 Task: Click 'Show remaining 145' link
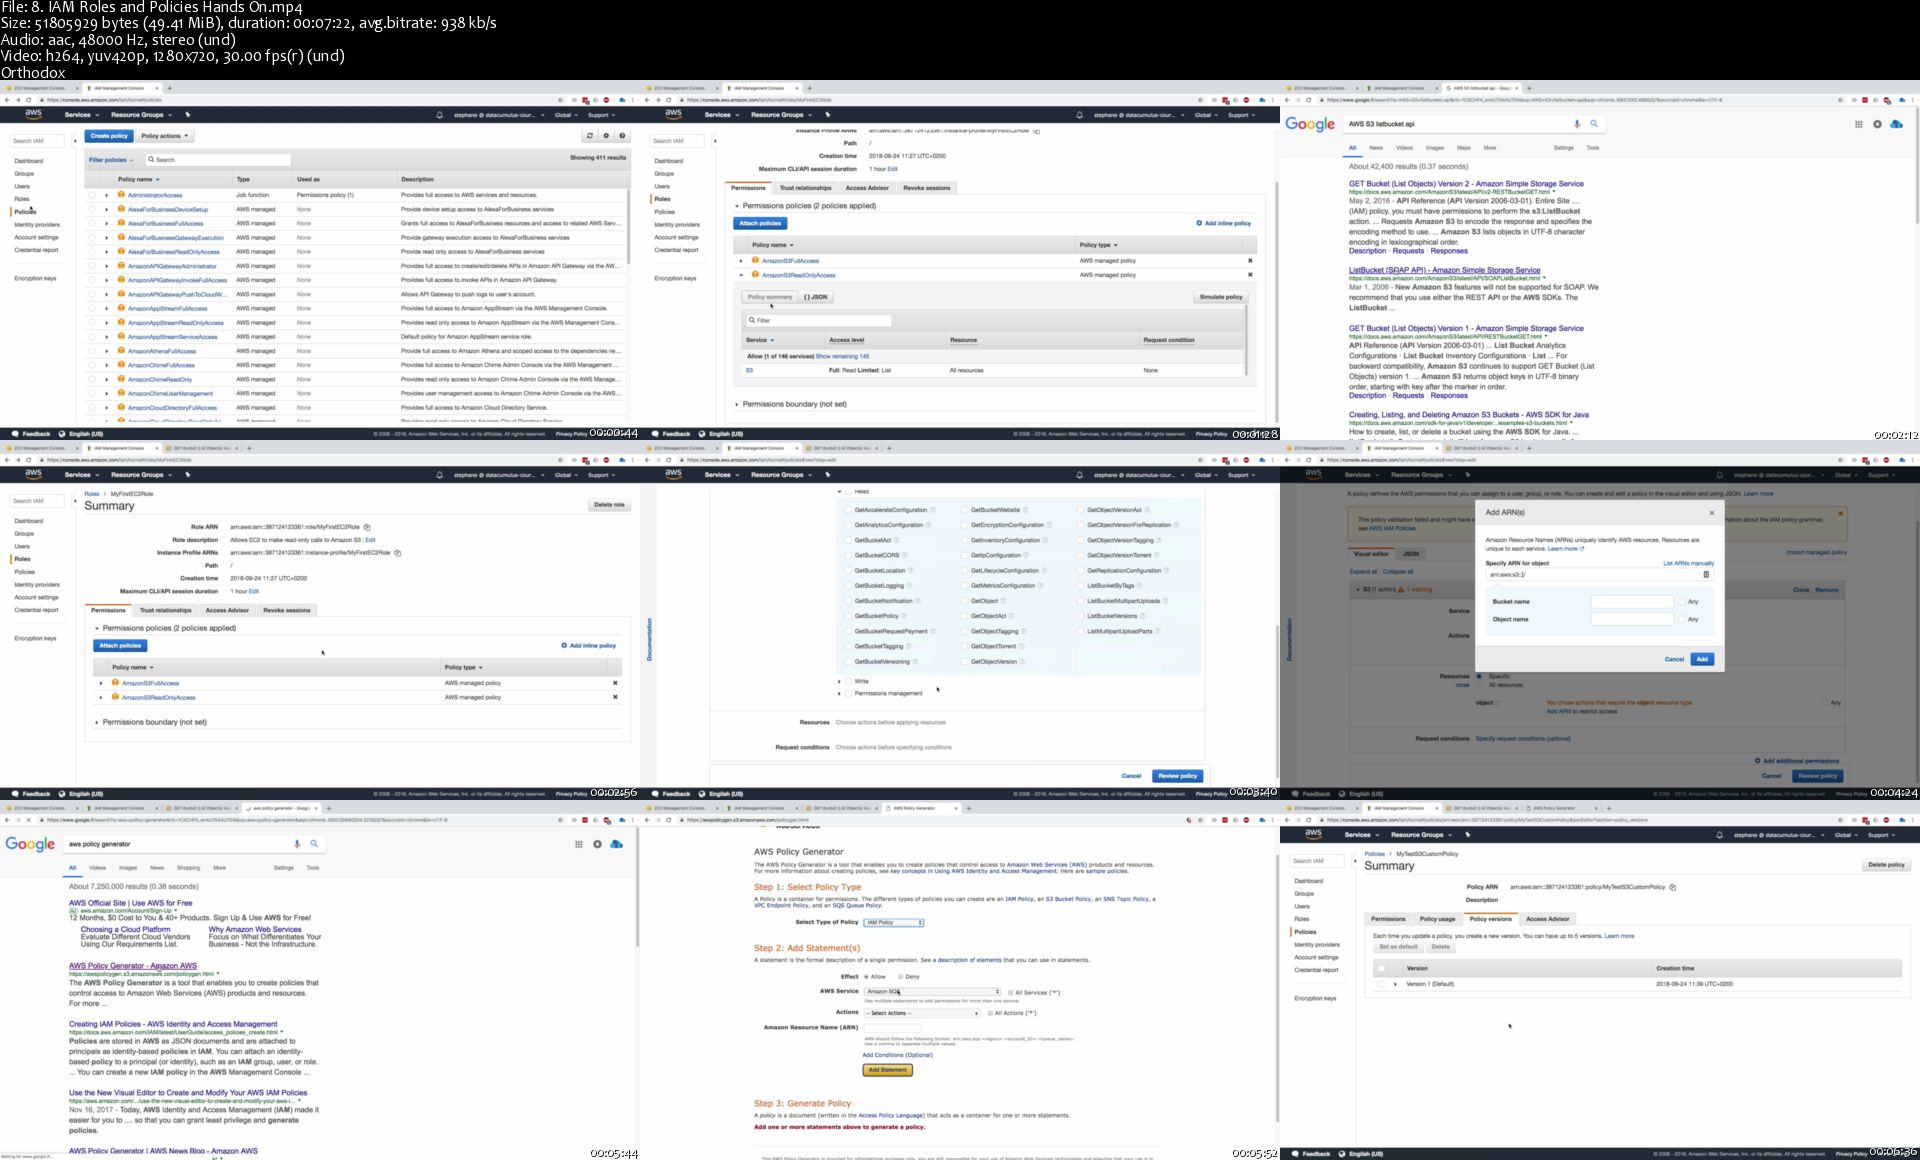[x=842, y=356]
